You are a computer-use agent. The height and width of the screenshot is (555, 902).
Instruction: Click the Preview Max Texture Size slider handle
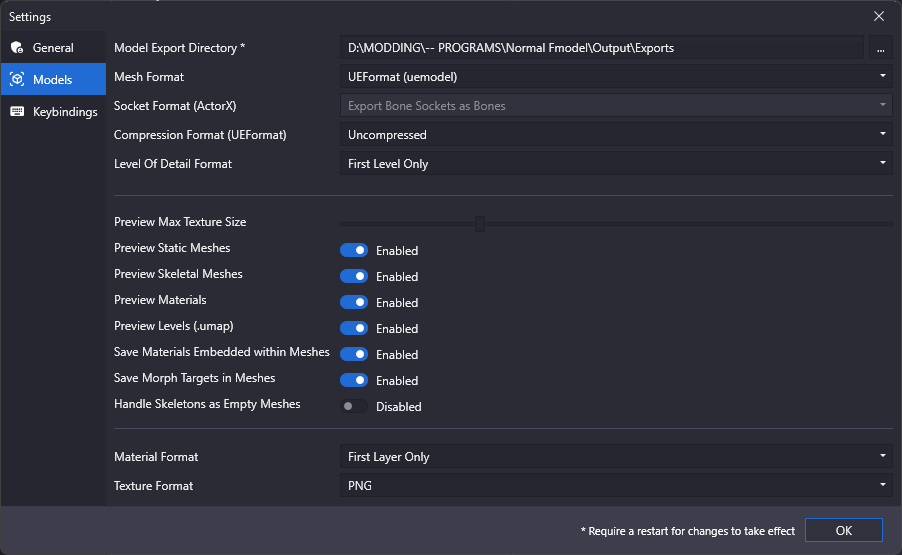pos(480,224)
